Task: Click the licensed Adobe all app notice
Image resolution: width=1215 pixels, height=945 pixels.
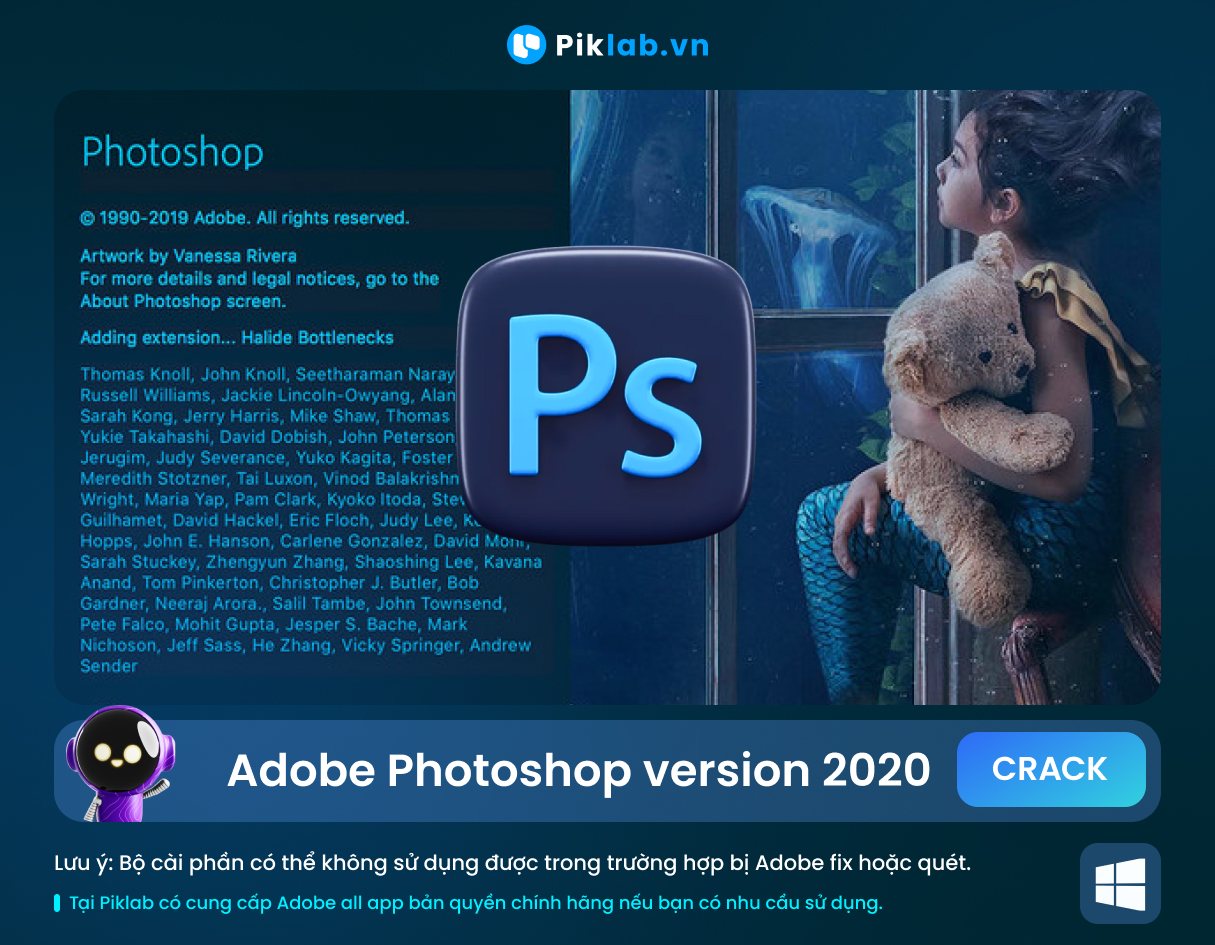Action: click(475, 903)
